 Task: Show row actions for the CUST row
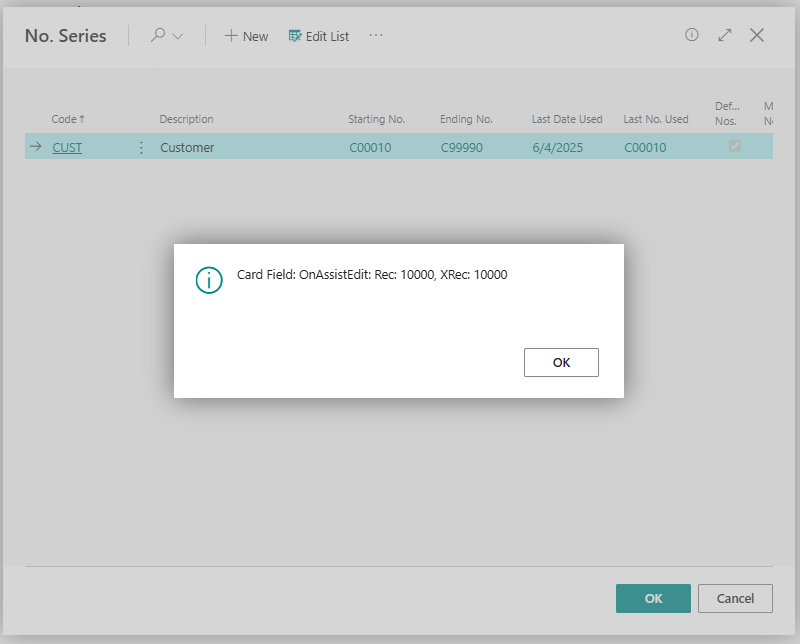coord(140,147)
